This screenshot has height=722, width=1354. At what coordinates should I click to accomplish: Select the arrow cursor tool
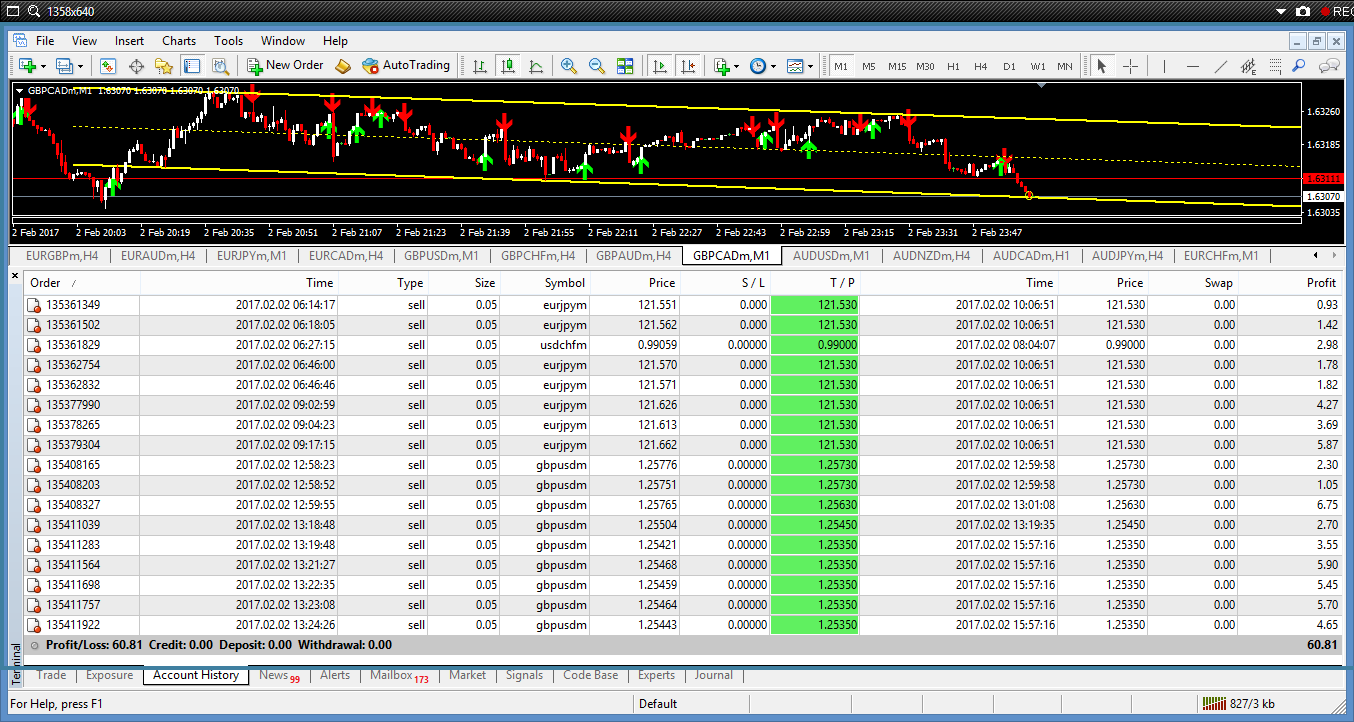point(1102,66)
